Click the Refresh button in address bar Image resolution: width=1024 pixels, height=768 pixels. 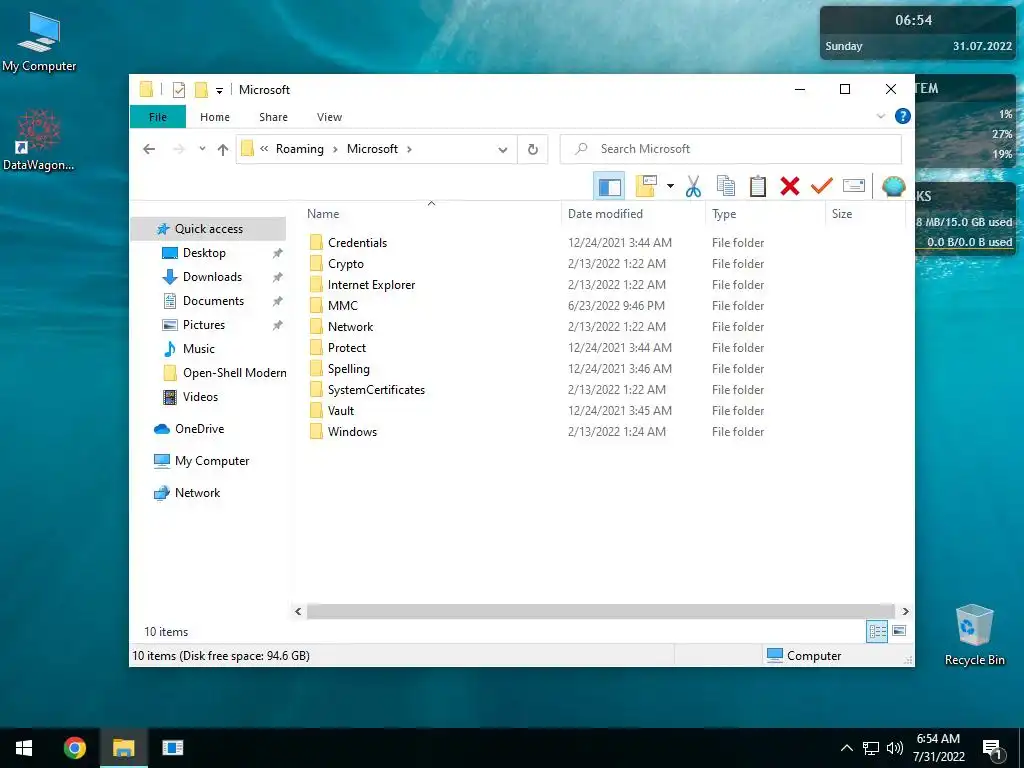533,150
